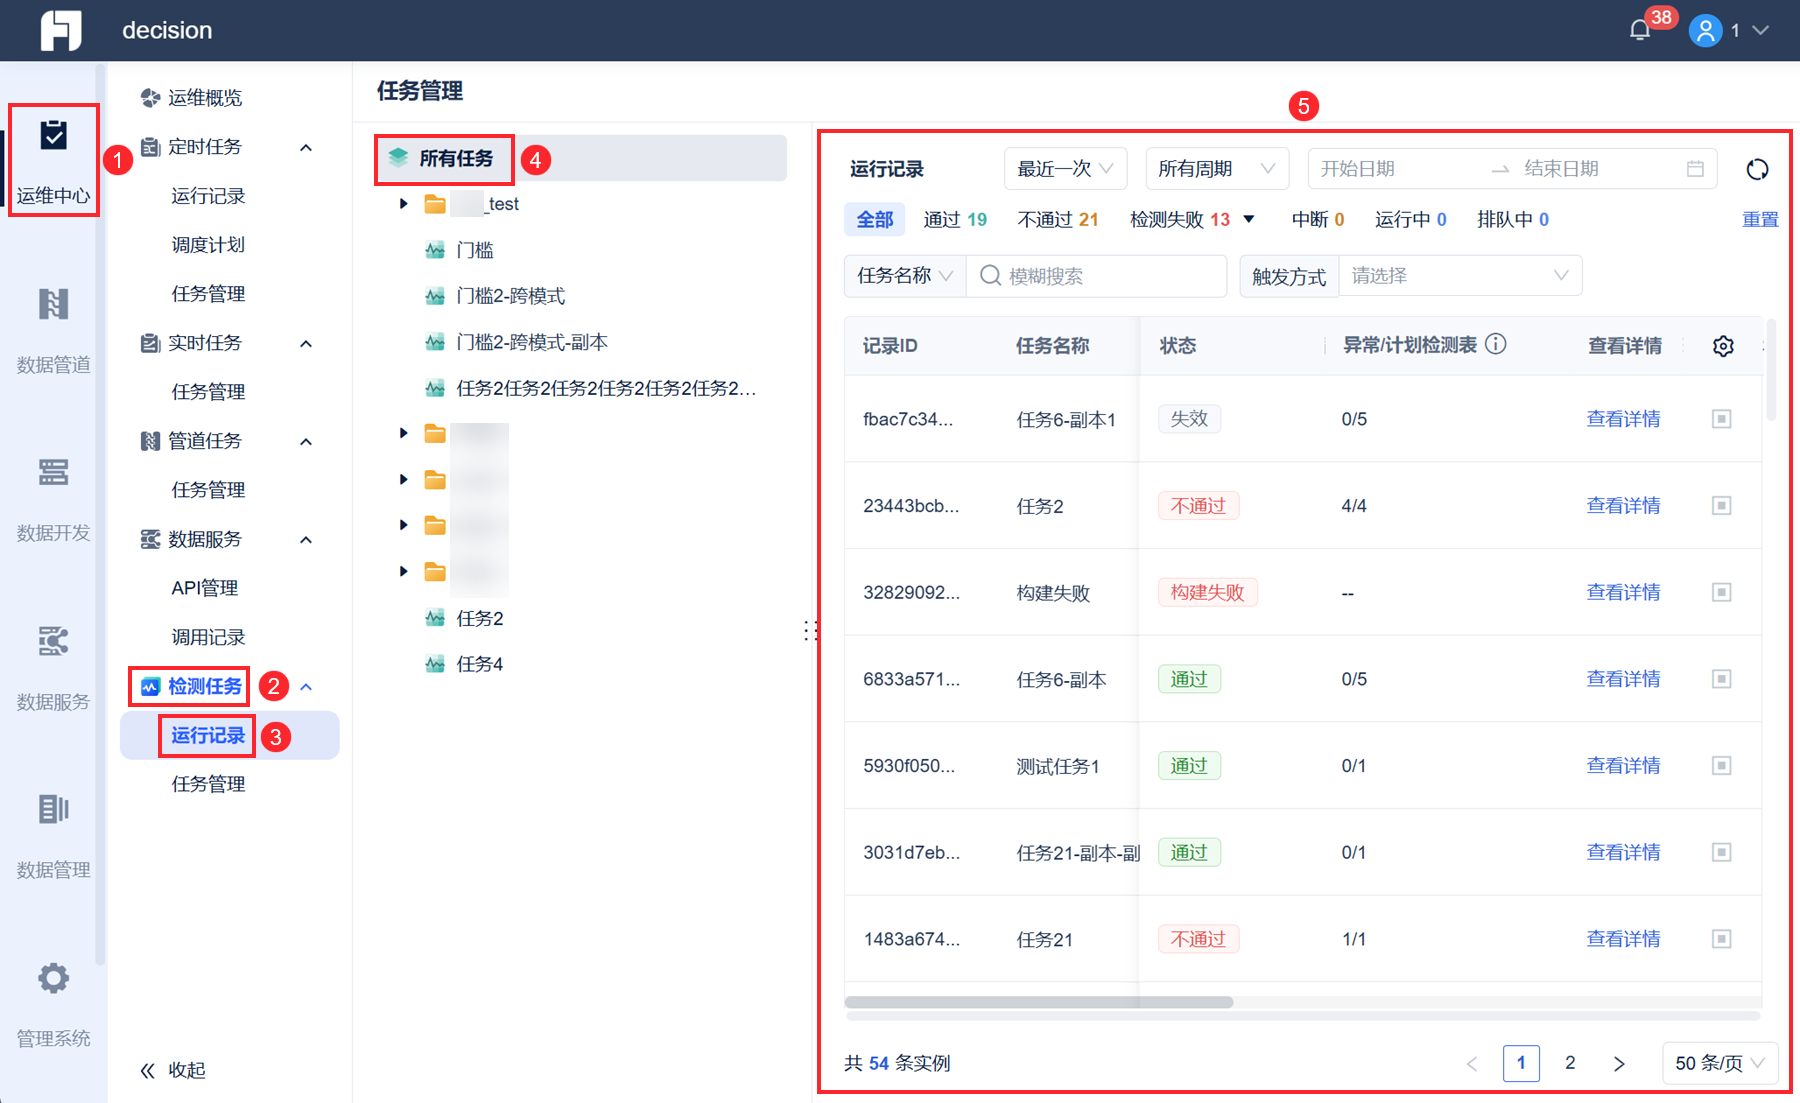1800x1103 pixels.
Task: Select 任务4 in the task tree
Action: [480, 664]
